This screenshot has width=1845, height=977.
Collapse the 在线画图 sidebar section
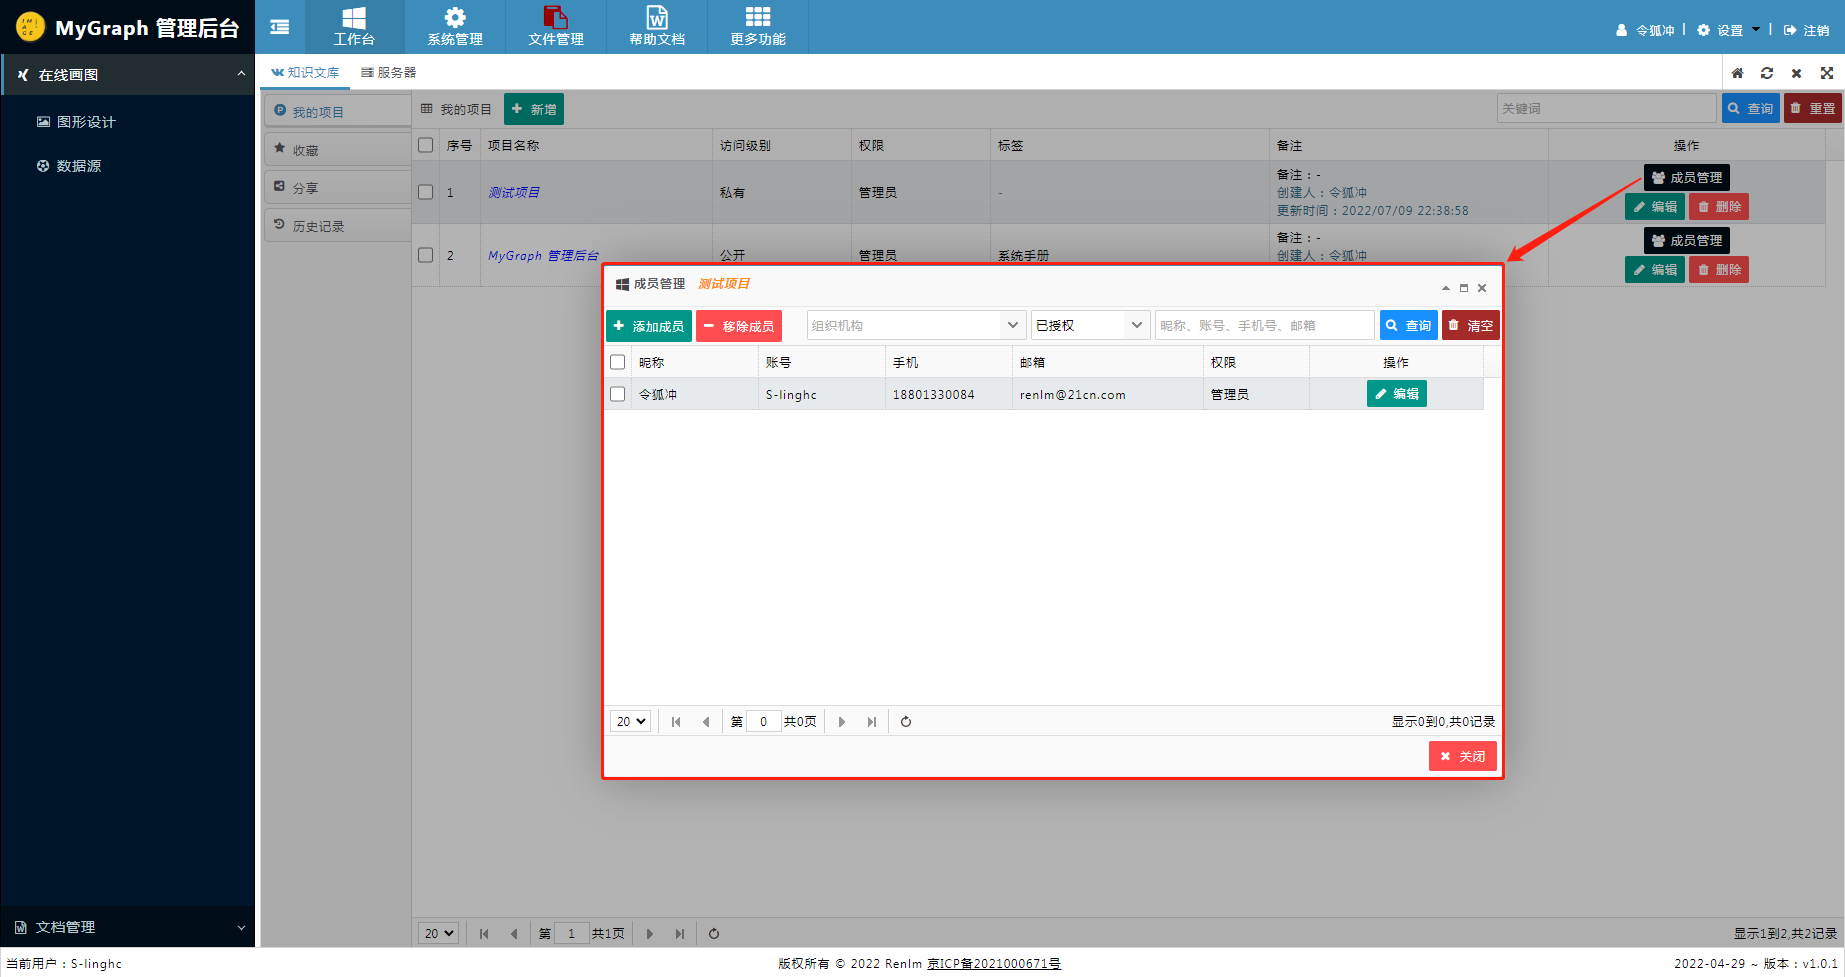click(x=128, y=75)
